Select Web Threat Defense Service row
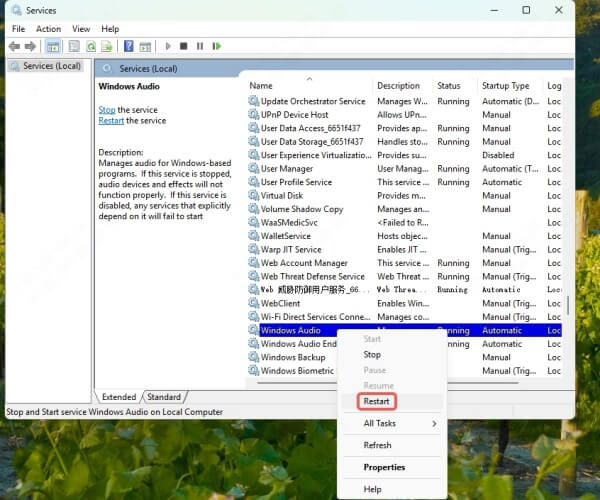 (405, 276)
